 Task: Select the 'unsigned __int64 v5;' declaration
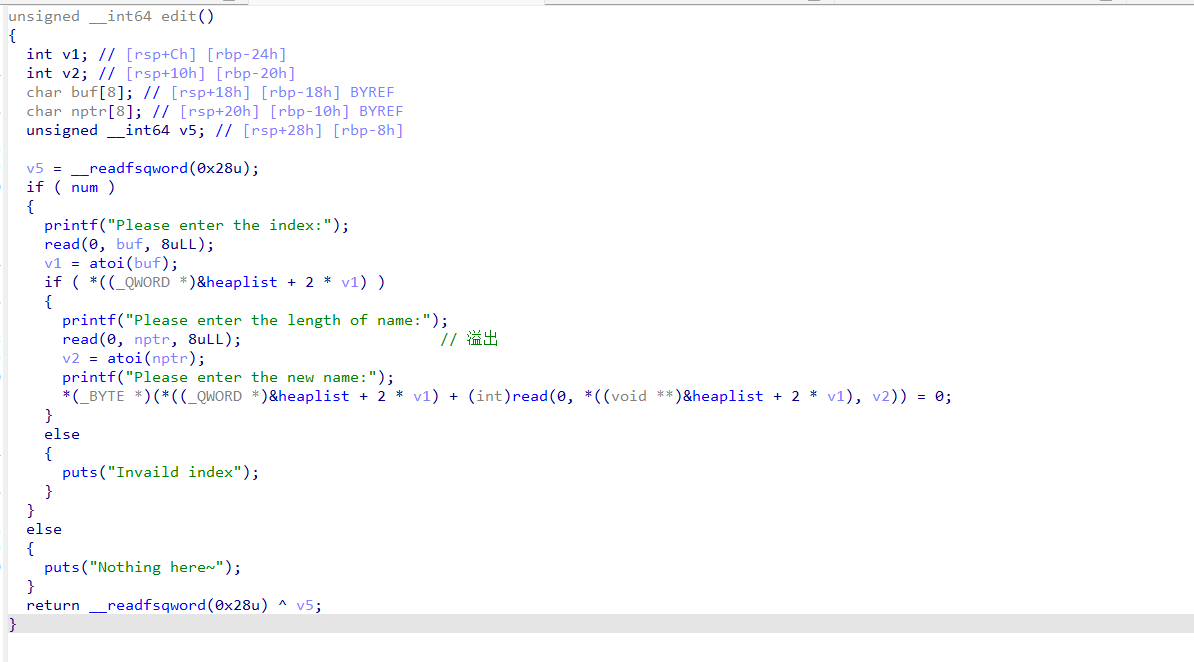[x=116, y=130]
